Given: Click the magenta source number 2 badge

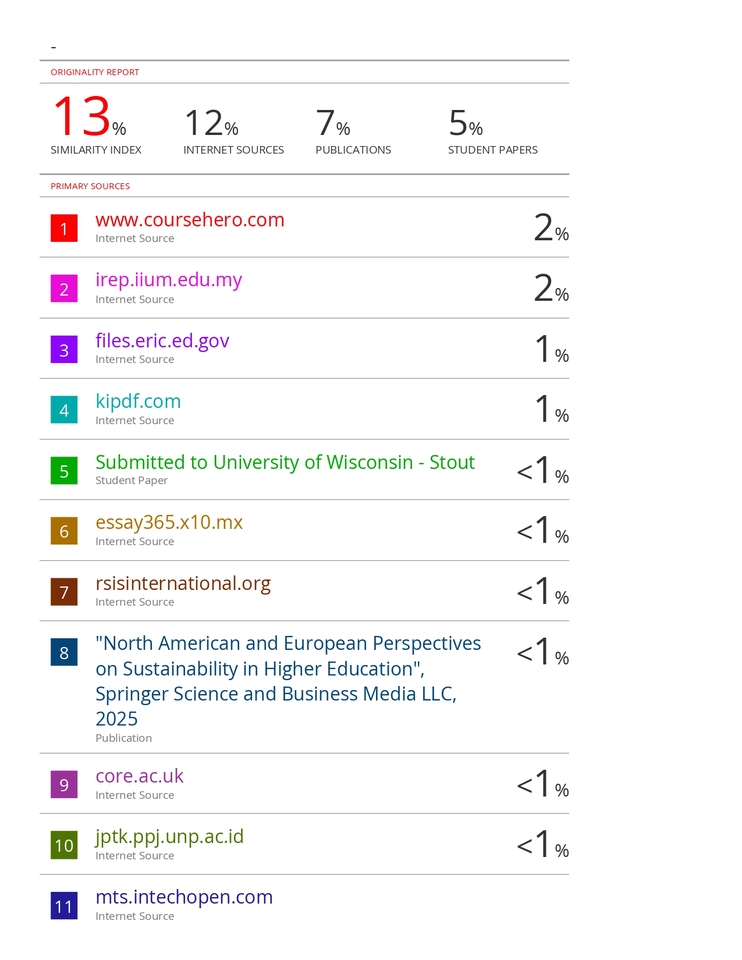Looking at the screenshot, I should [x=64, y=289].
